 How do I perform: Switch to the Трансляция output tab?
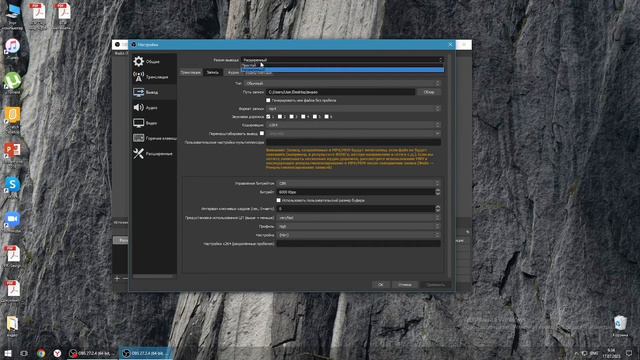[x=191, y=72]
